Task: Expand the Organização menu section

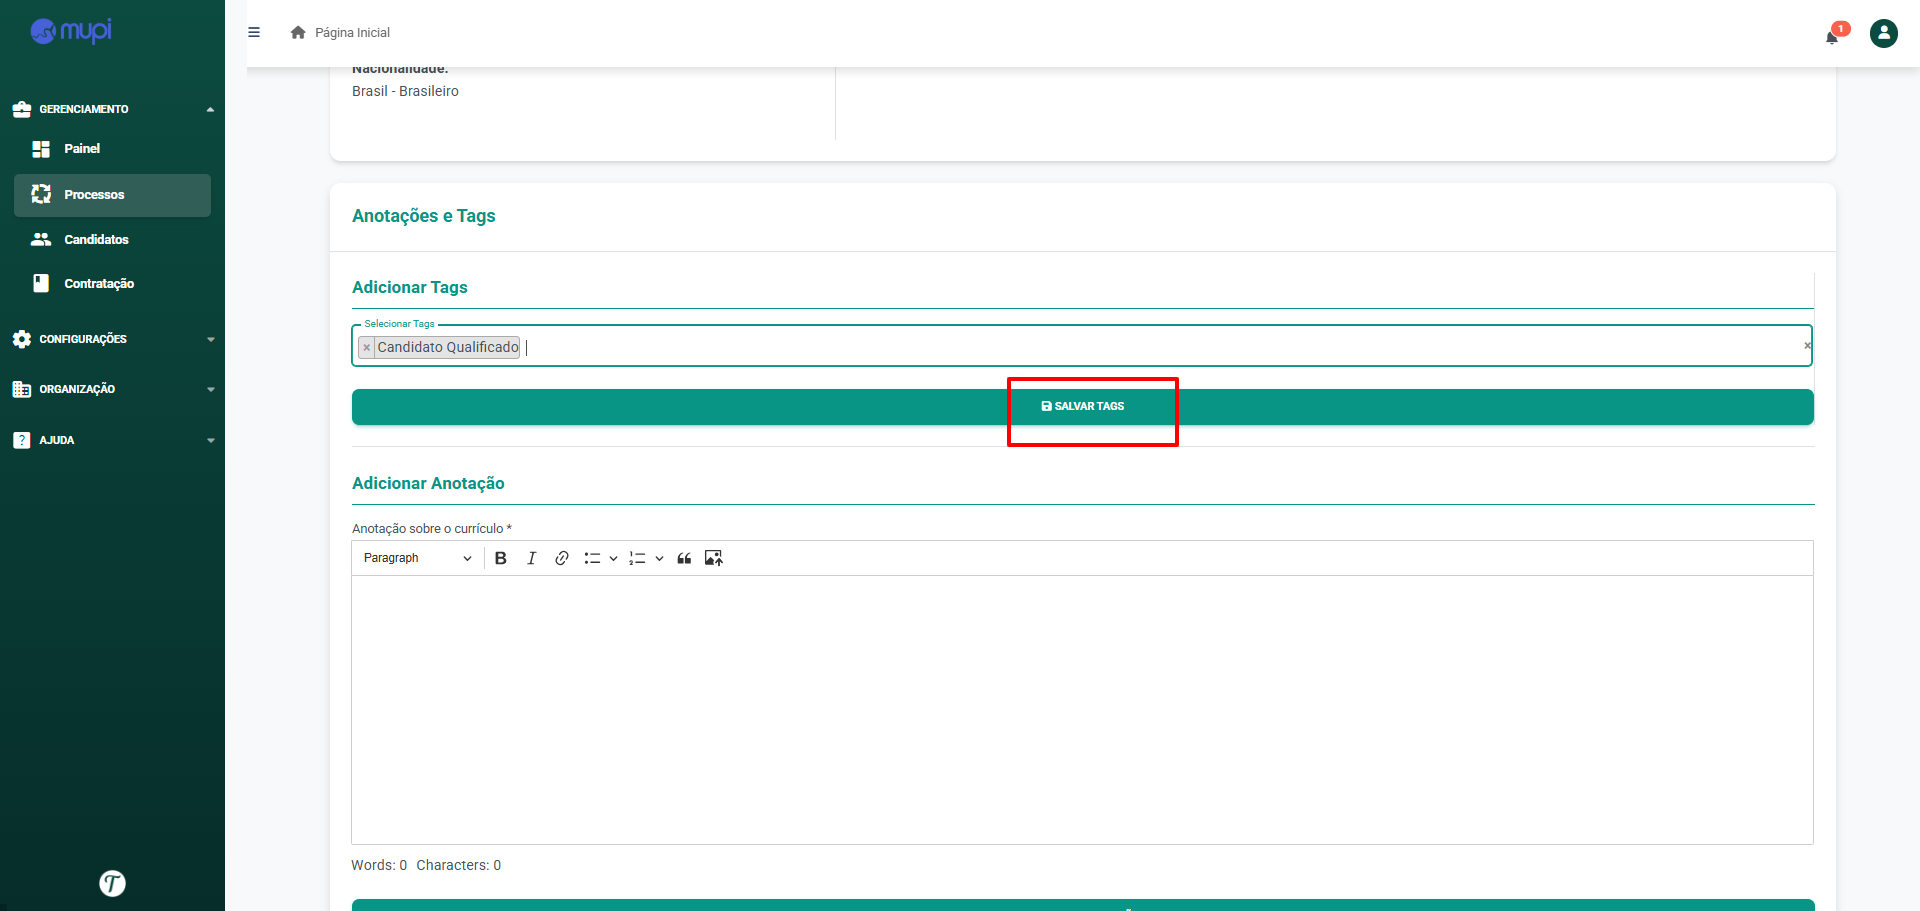Action: 112,389
